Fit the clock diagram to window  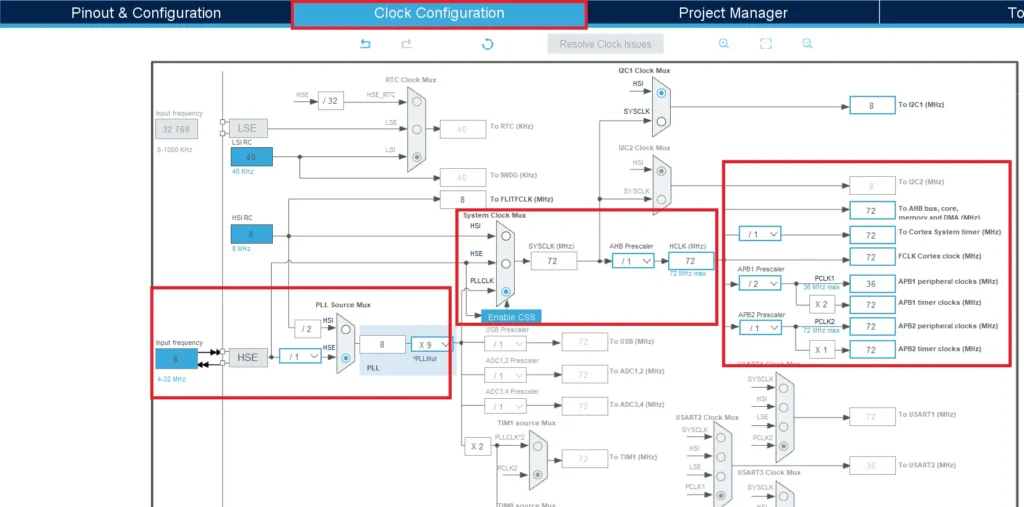point(765,44)
